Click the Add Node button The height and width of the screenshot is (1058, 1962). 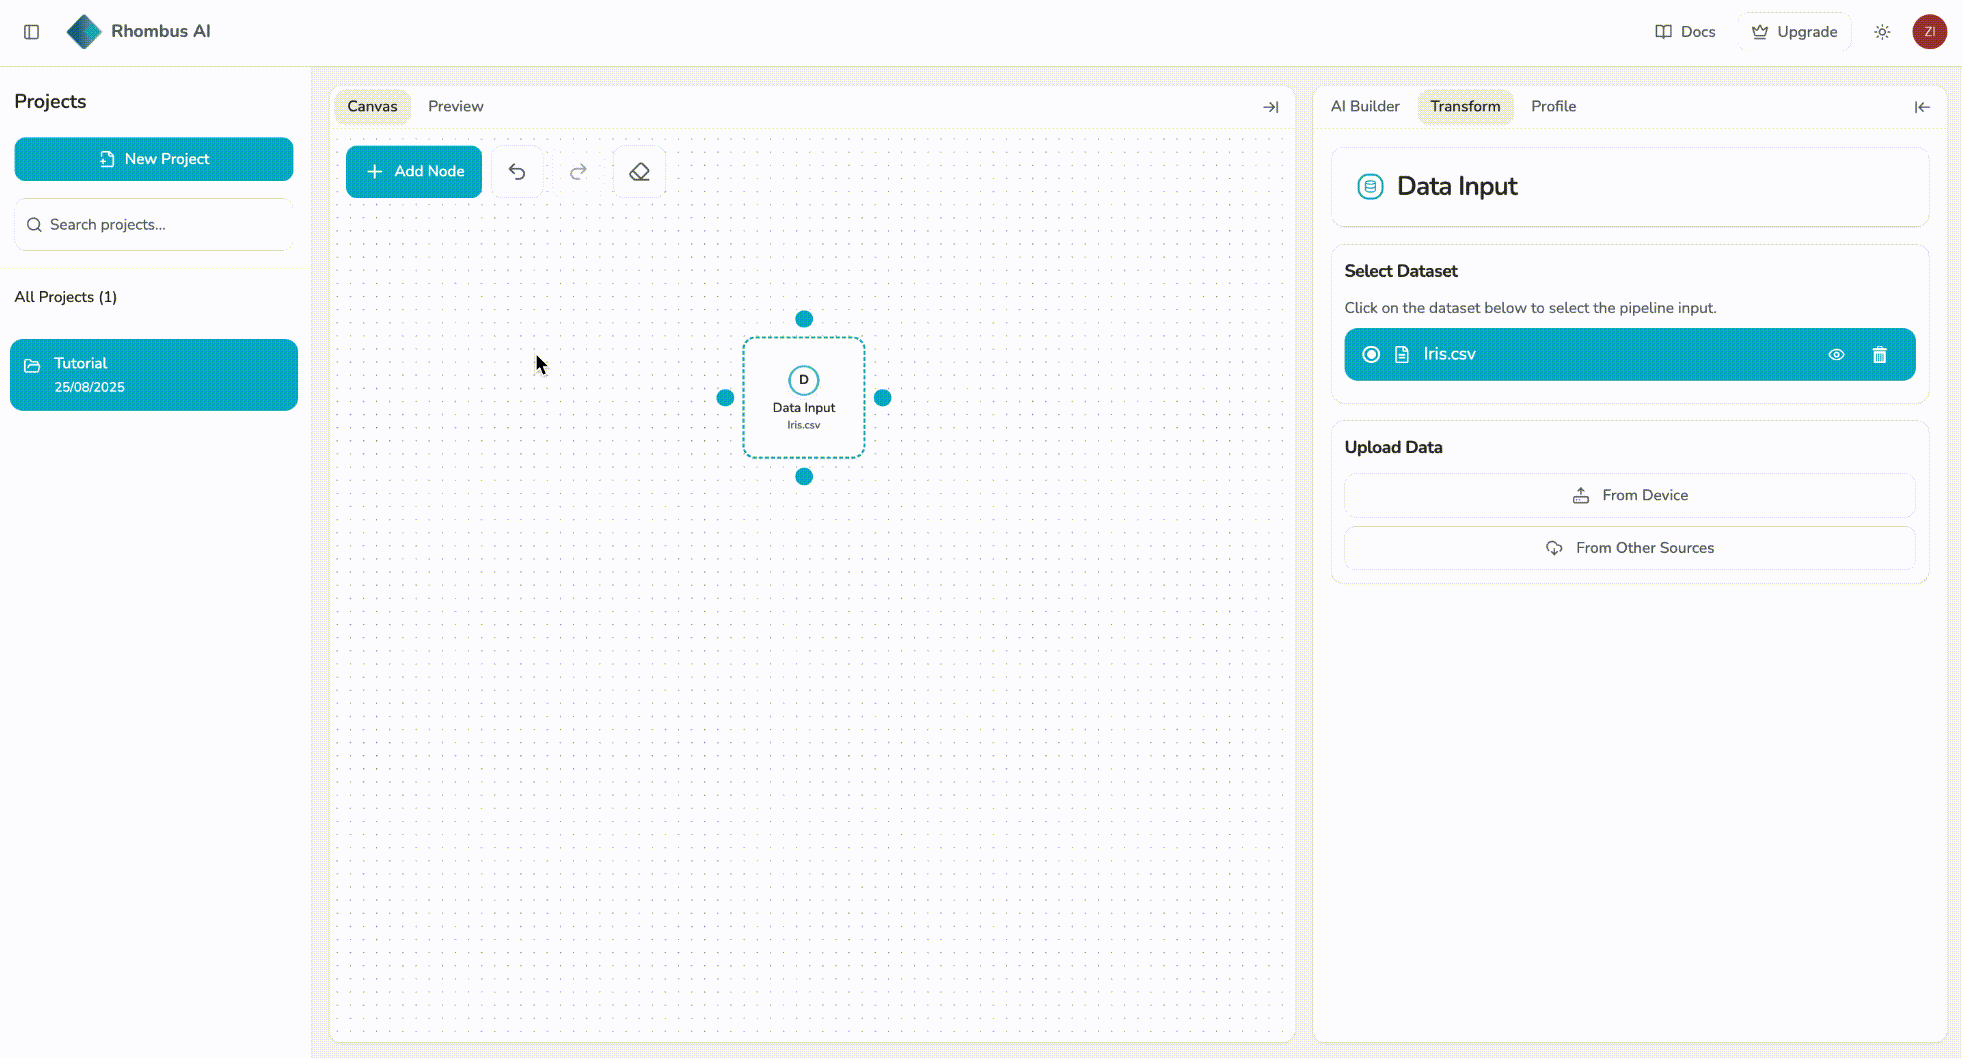pyautogui.click(x=414, y=172)
